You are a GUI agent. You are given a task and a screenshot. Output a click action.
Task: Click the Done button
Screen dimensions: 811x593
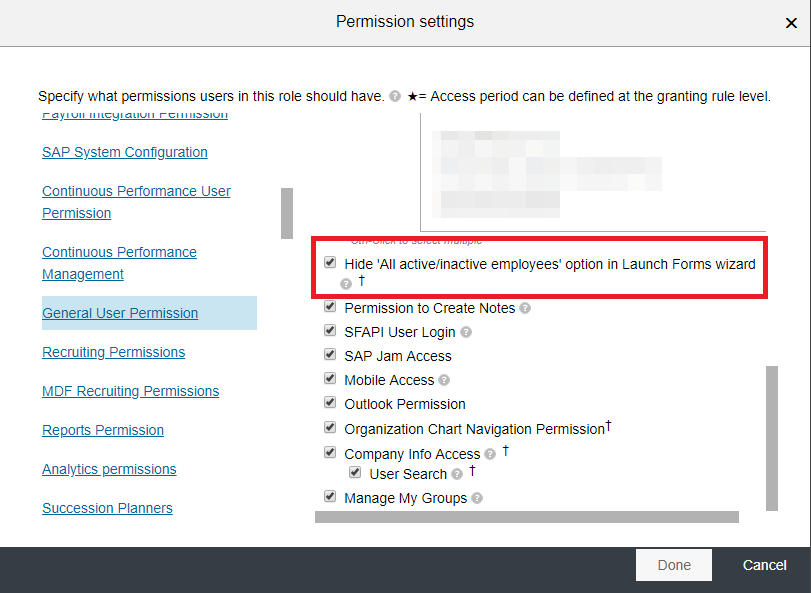674,565
